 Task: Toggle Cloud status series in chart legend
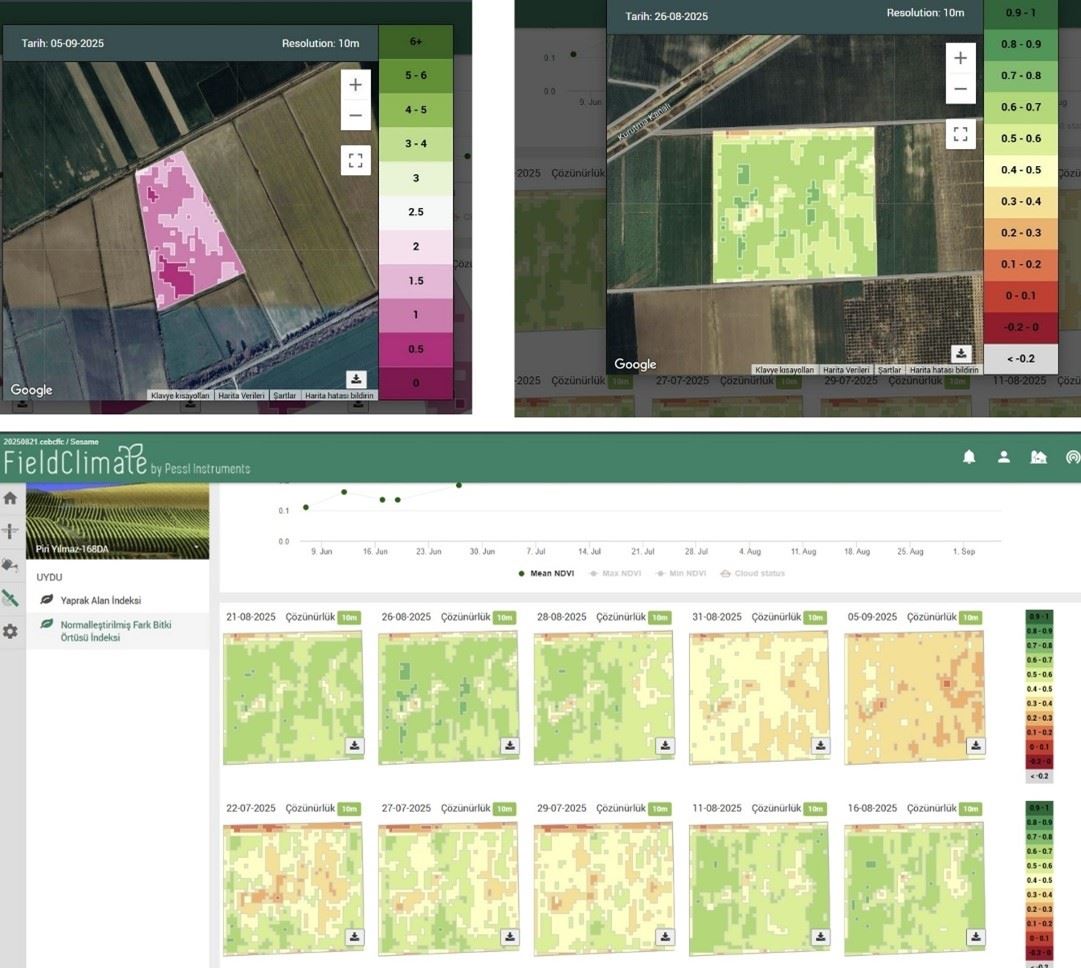(753, 573)
